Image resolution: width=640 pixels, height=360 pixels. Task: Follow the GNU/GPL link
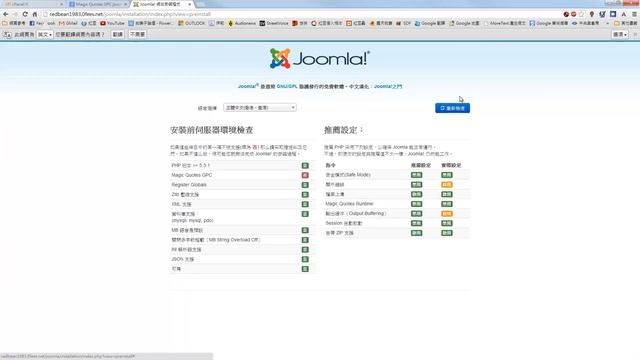click(287, 87)
